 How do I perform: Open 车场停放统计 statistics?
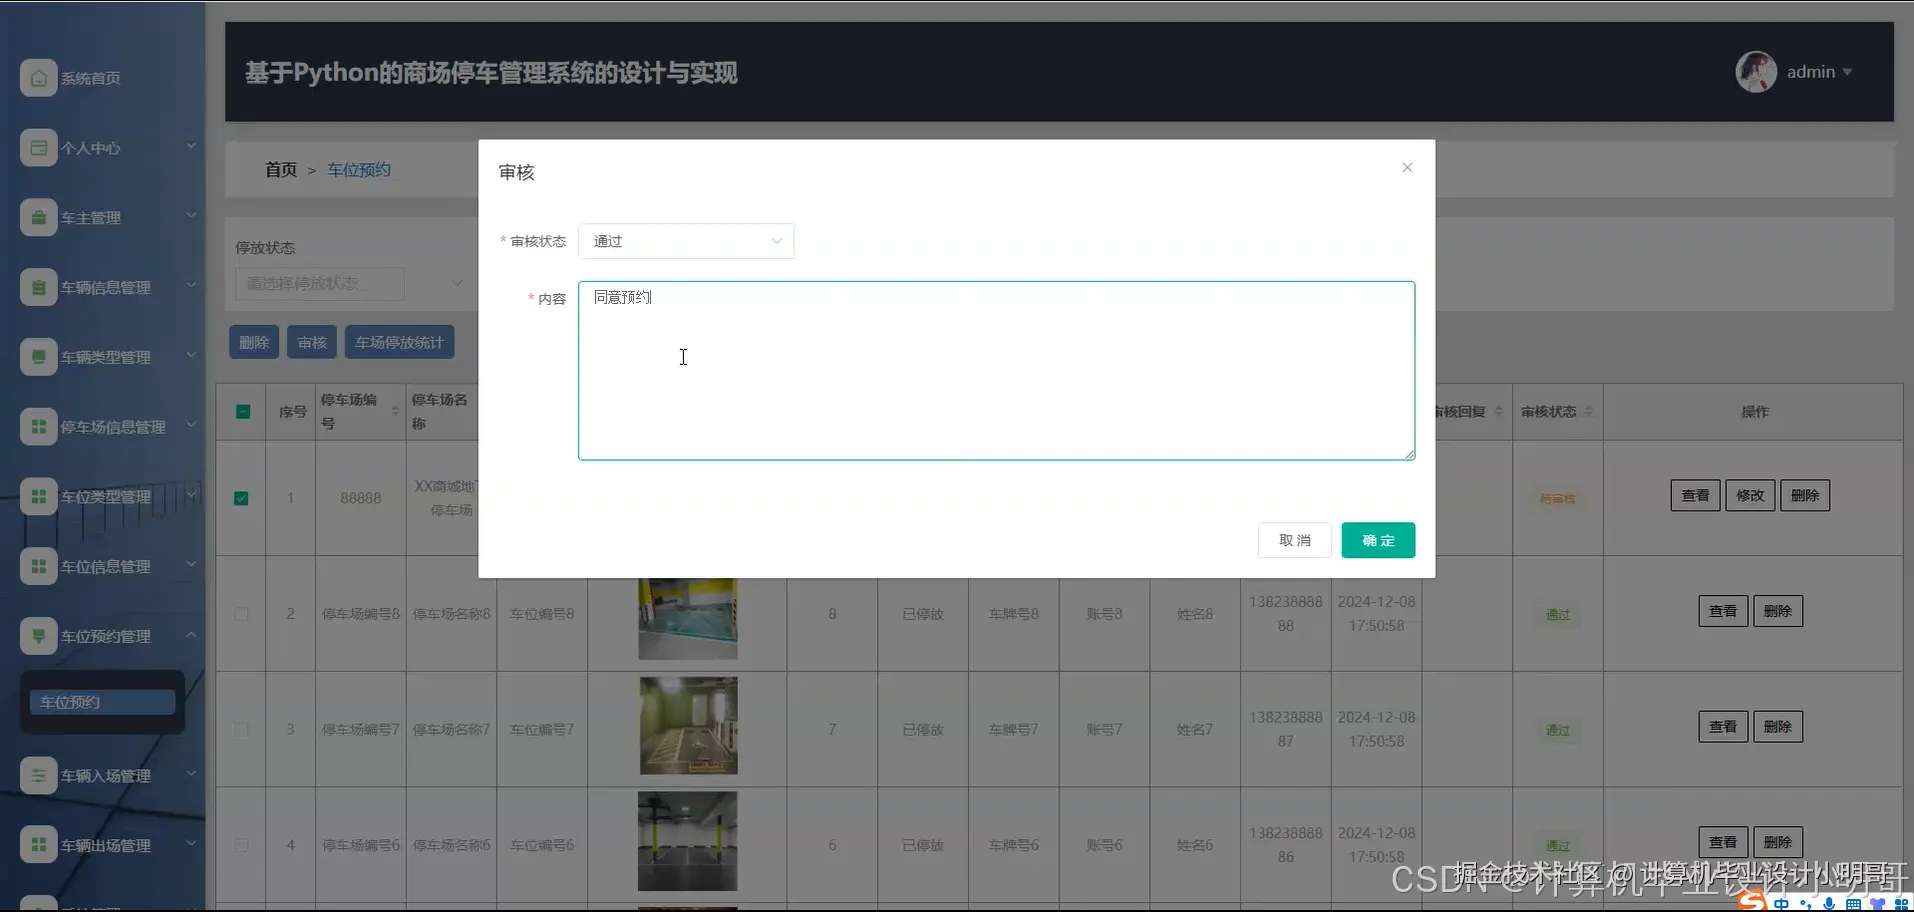[x=400, y=342]
